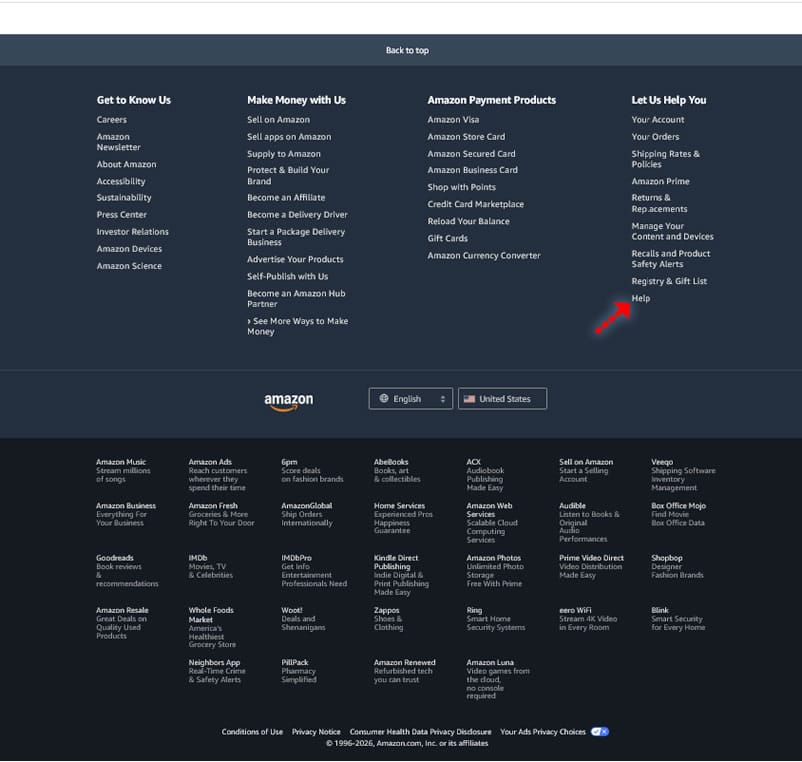The width and height of the screenshot is (802, 762).
Task: Toggle Your Ads Privacy Choices switch icon
Action: [x=599, y=732]
